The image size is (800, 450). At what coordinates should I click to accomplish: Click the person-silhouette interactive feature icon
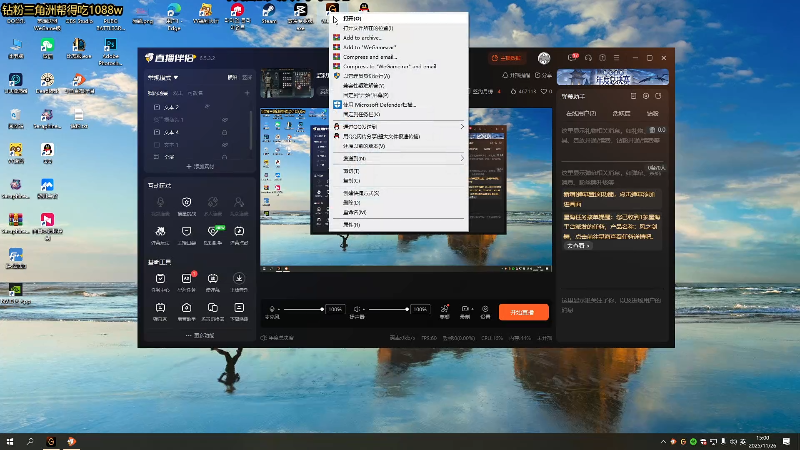tap(239, 202)
